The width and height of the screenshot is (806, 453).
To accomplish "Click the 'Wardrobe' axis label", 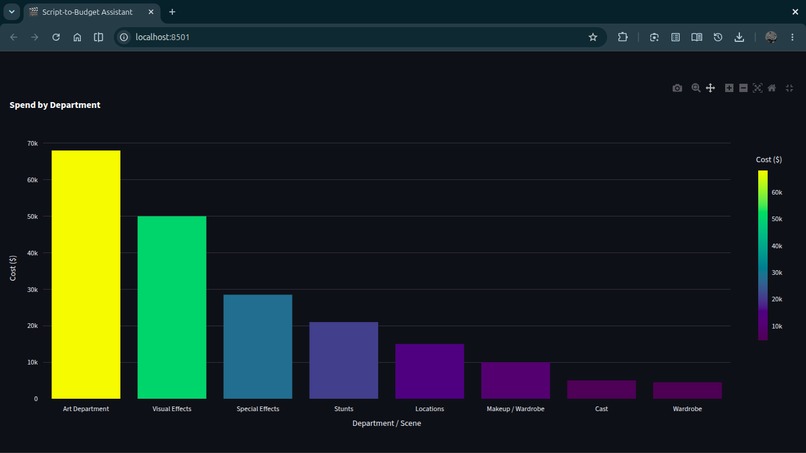I will pos(687,409).
